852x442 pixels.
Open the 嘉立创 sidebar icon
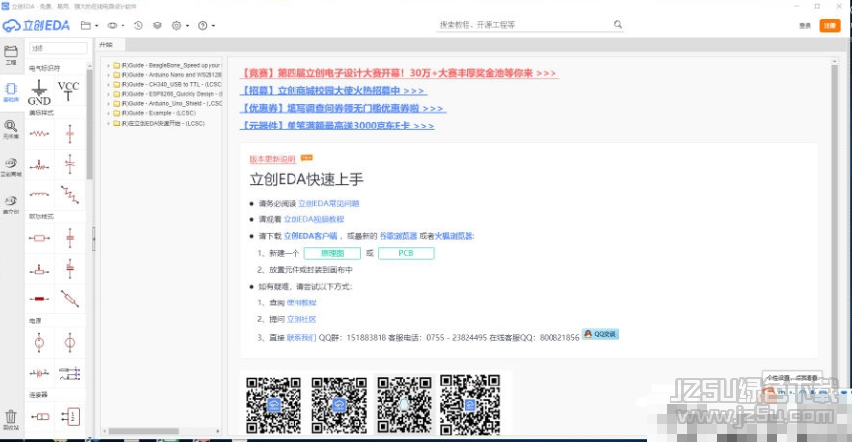11,204
